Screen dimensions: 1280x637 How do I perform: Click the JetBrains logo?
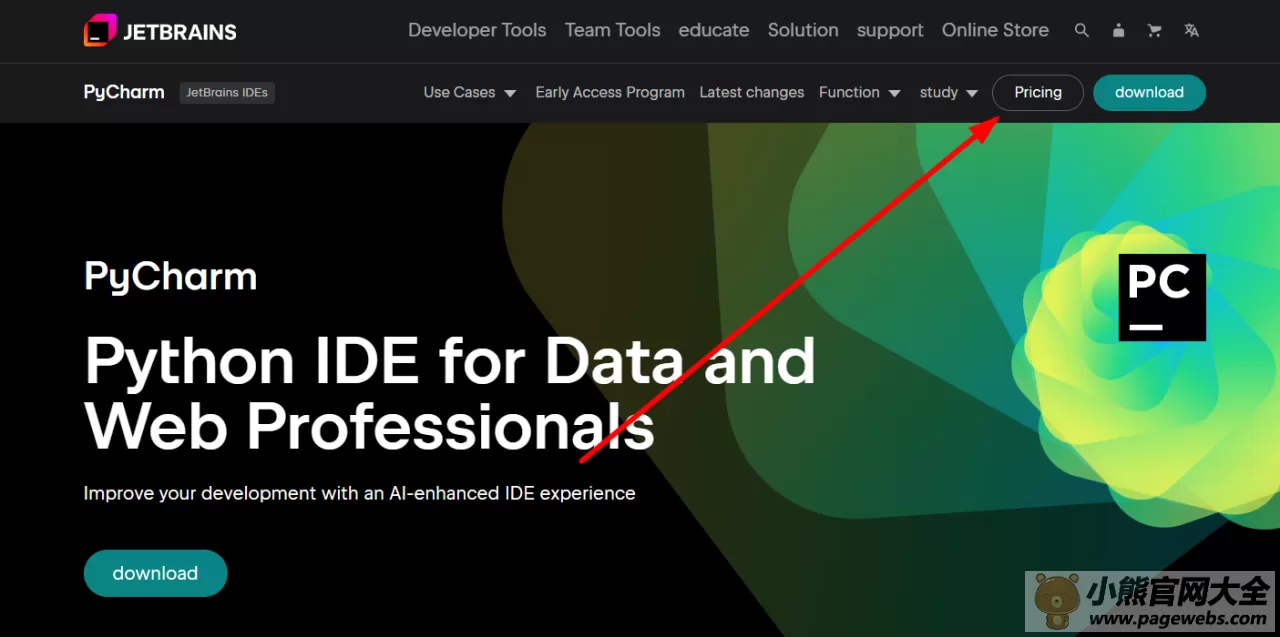[x=160, y=31]
